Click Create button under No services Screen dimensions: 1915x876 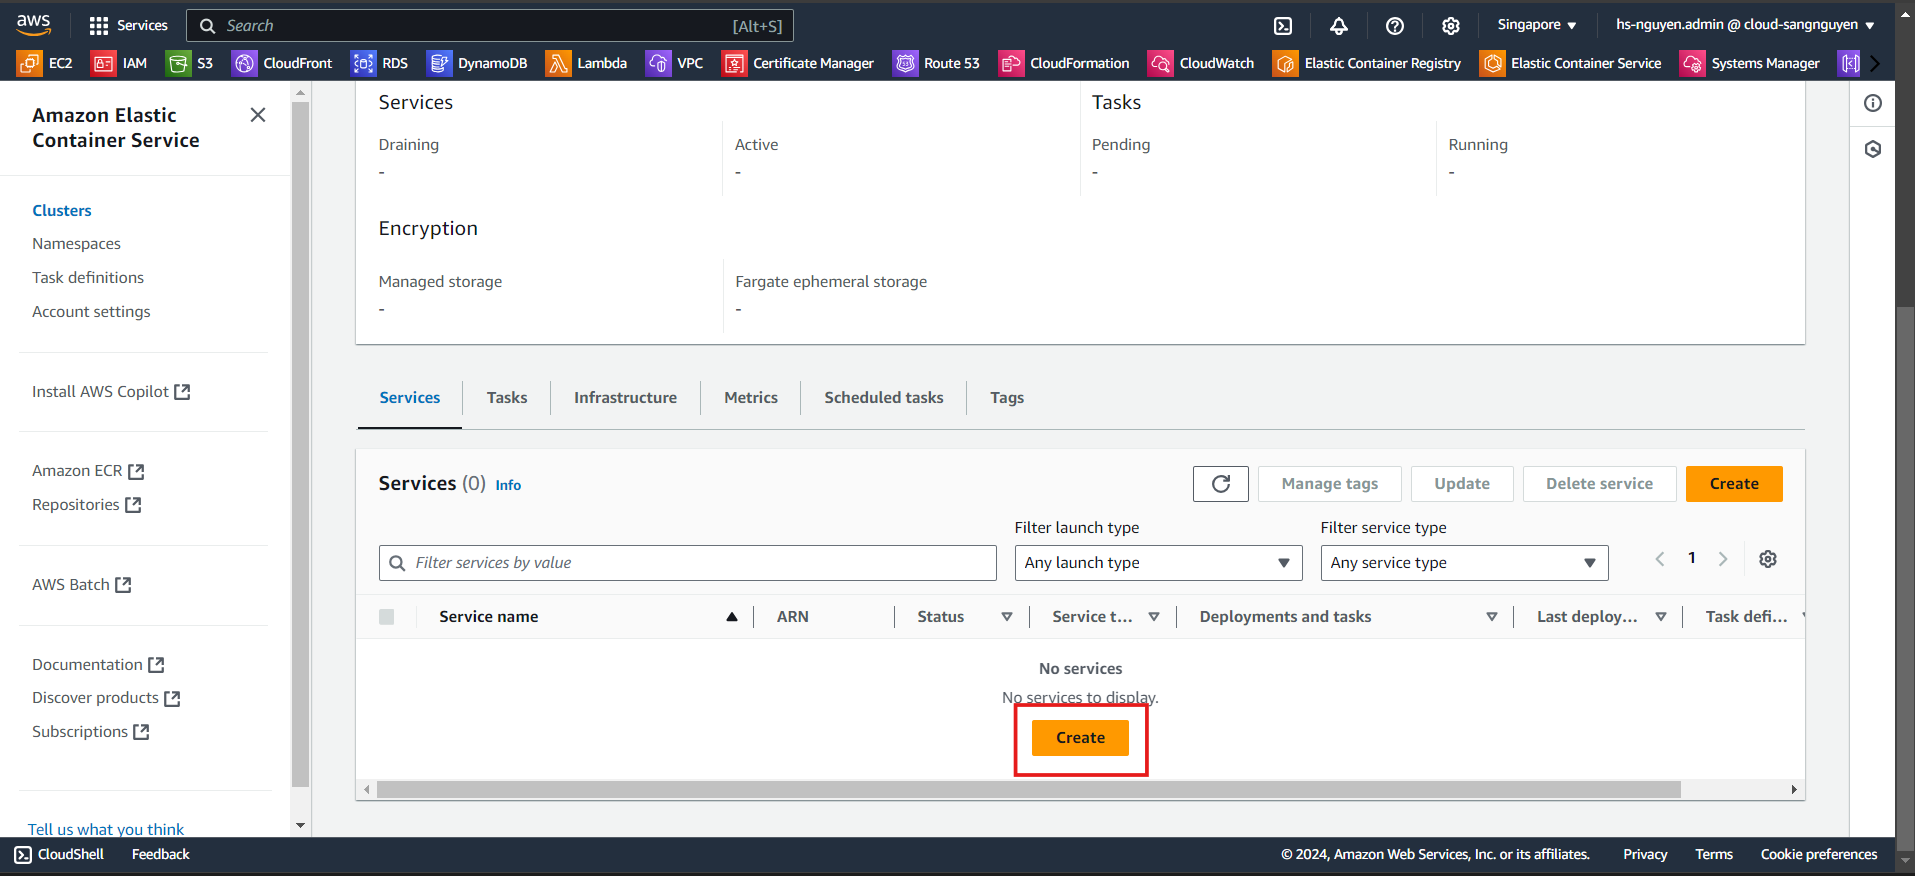(x=1080, y=738)
